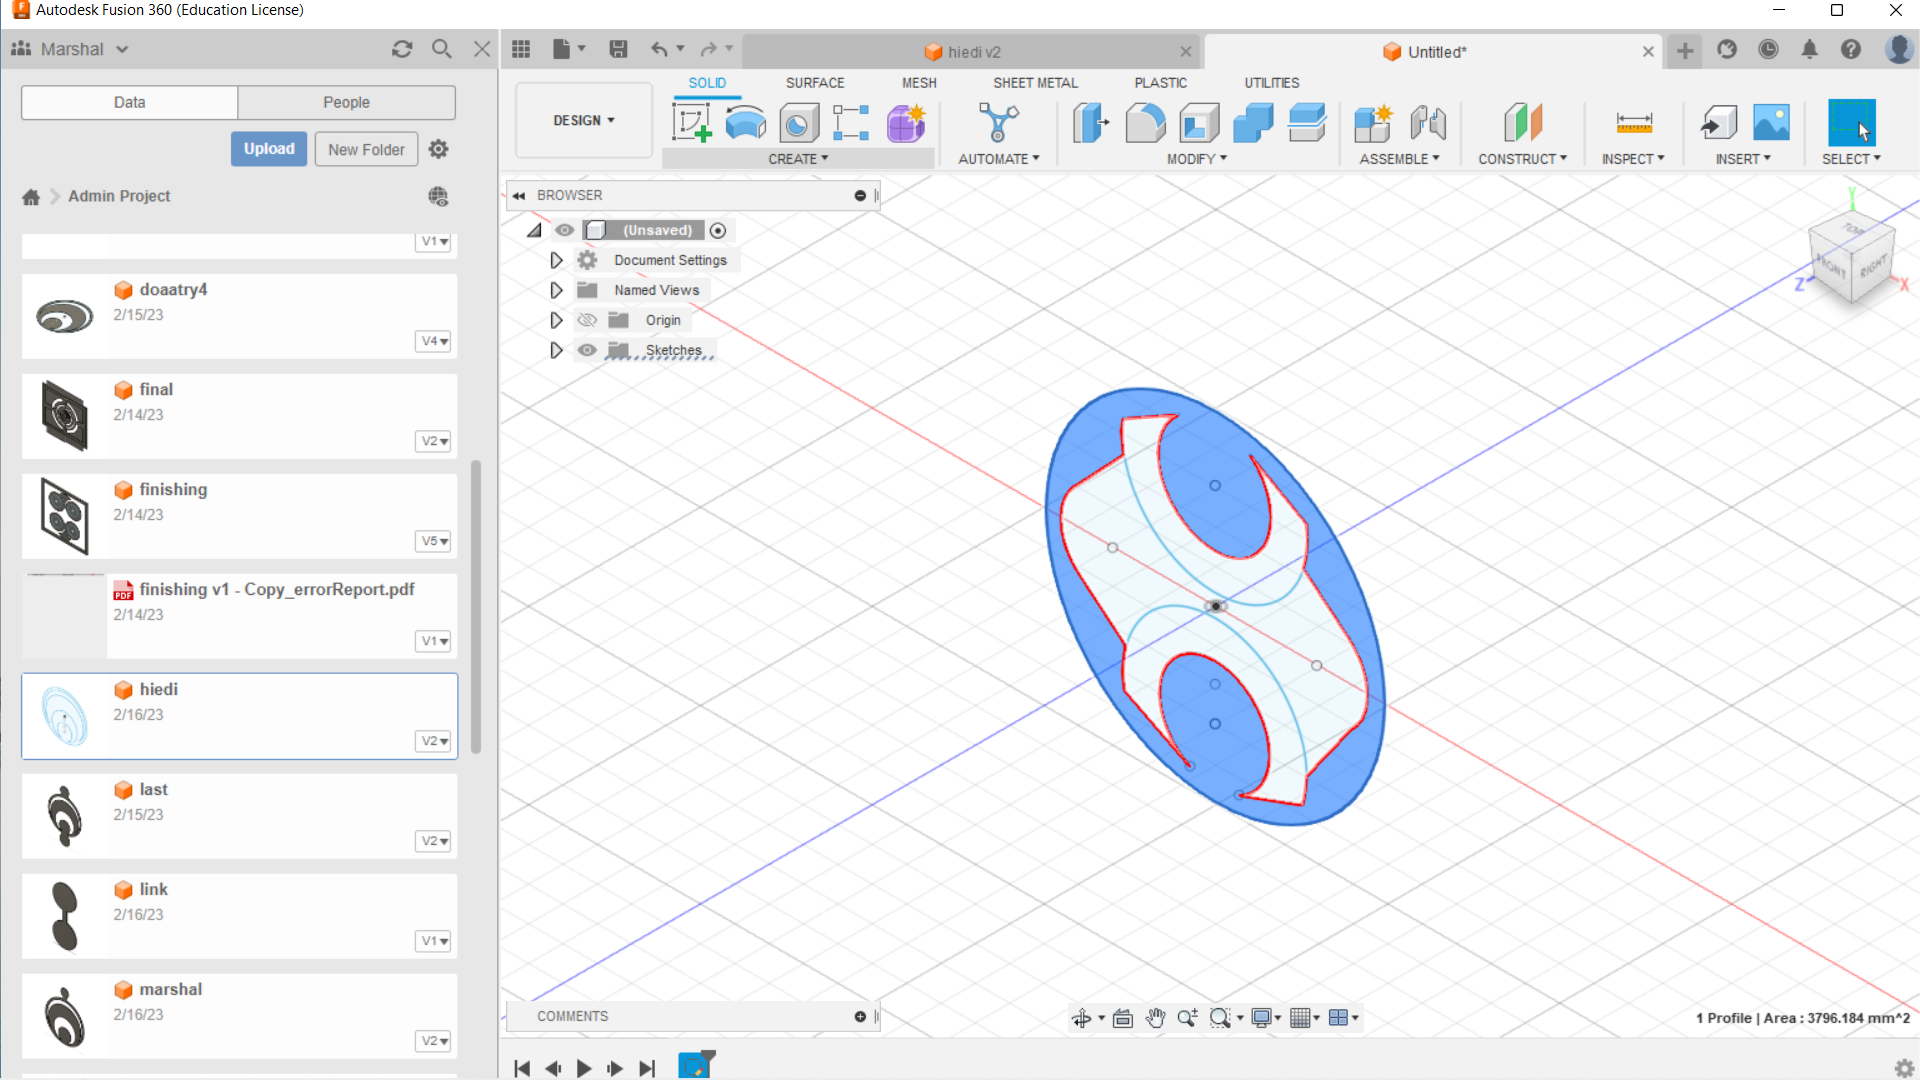Click the data panel vertical scrollbar

pos(476,606)
